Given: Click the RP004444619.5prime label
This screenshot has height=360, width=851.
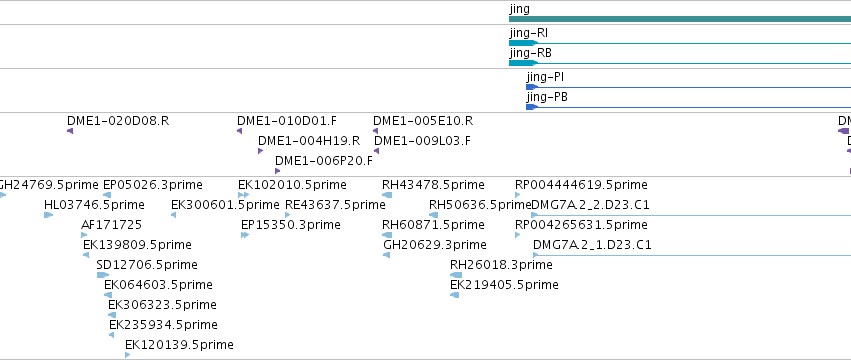Looking at the screenshot, I should pos(581,185).
